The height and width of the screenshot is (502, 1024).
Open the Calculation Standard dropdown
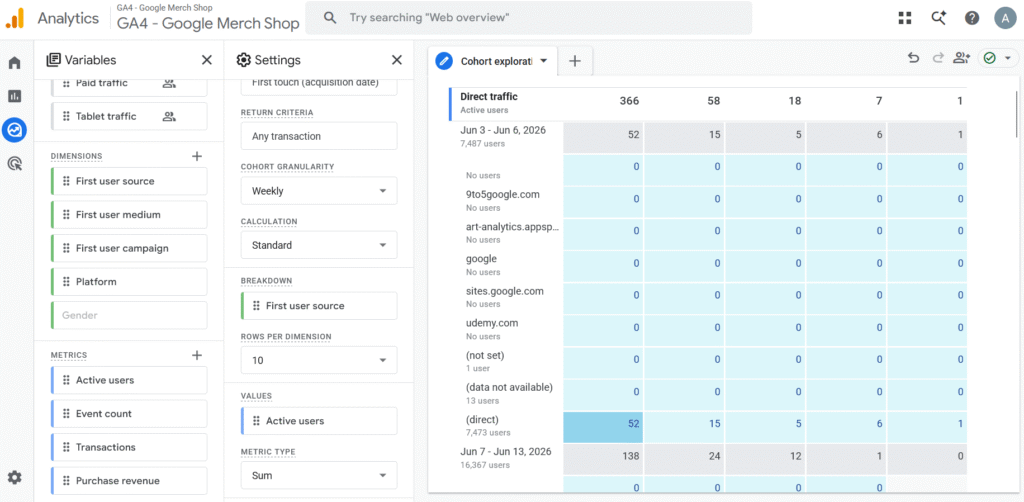coord(319,245)
